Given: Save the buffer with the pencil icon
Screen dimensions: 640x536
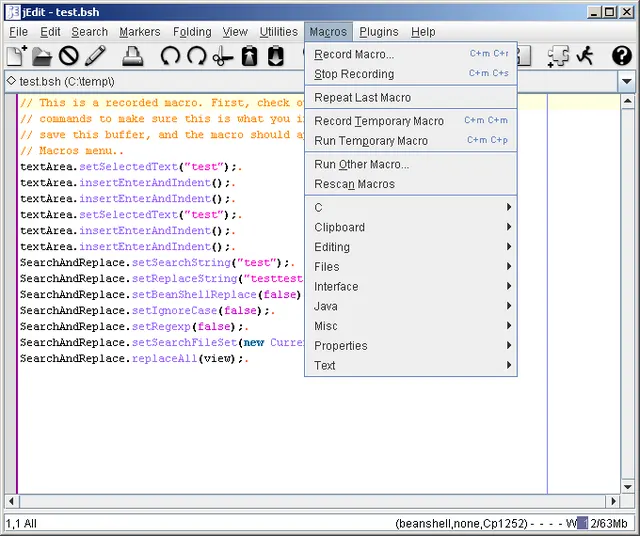Looking at the screenshot, I should tap(95, 56).
